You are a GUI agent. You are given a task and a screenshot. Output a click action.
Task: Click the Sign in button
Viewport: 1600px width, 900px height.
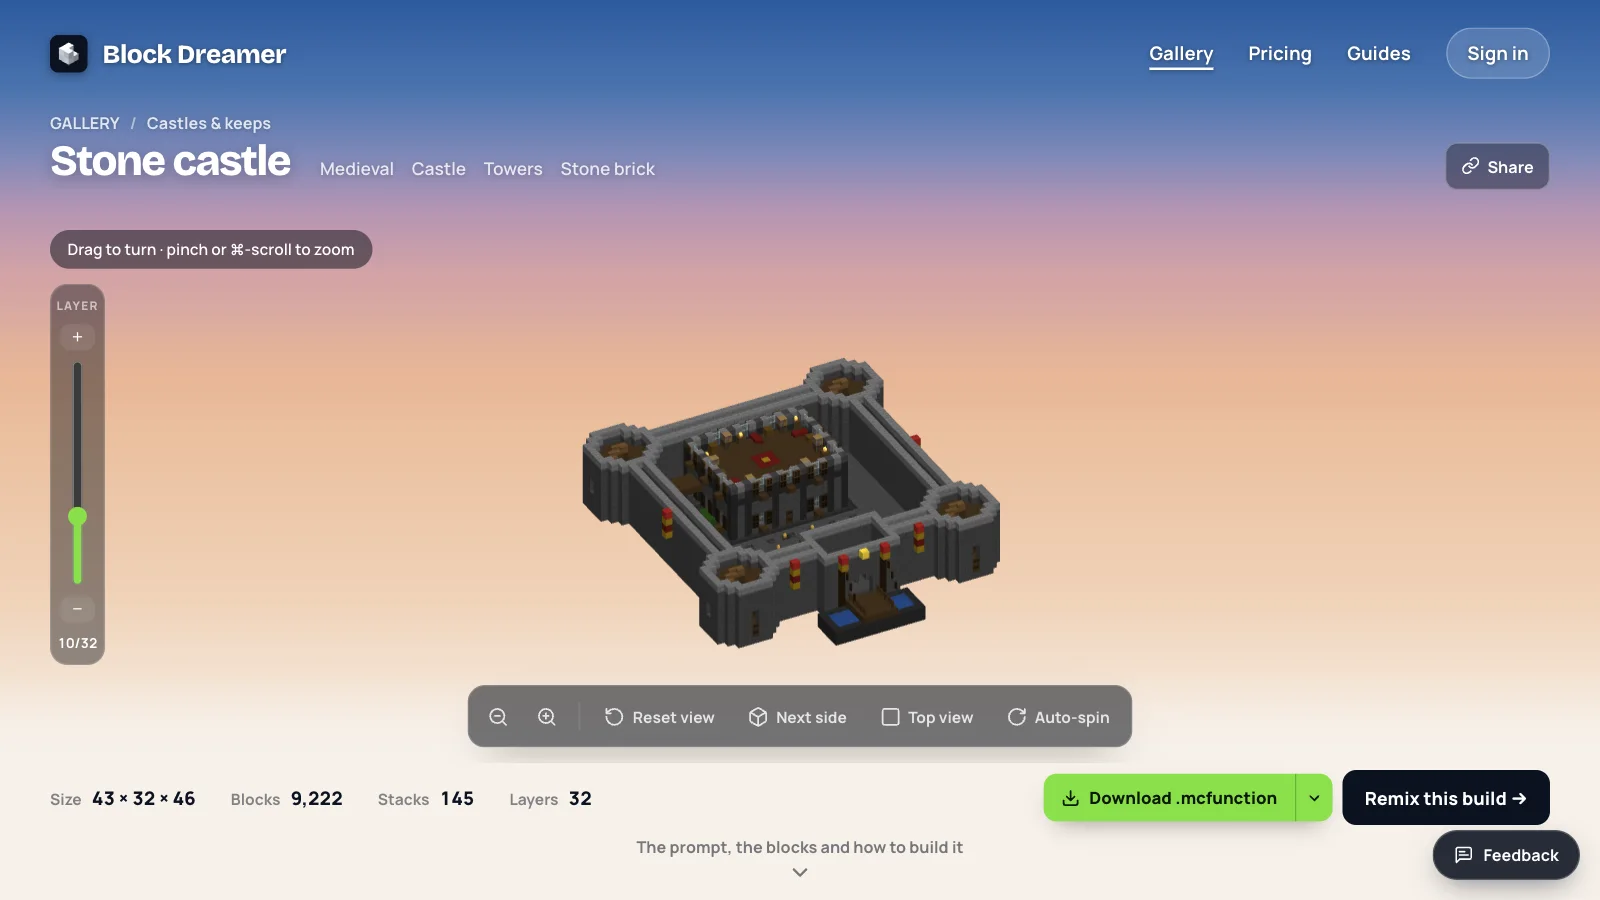tap(1497, 54)
